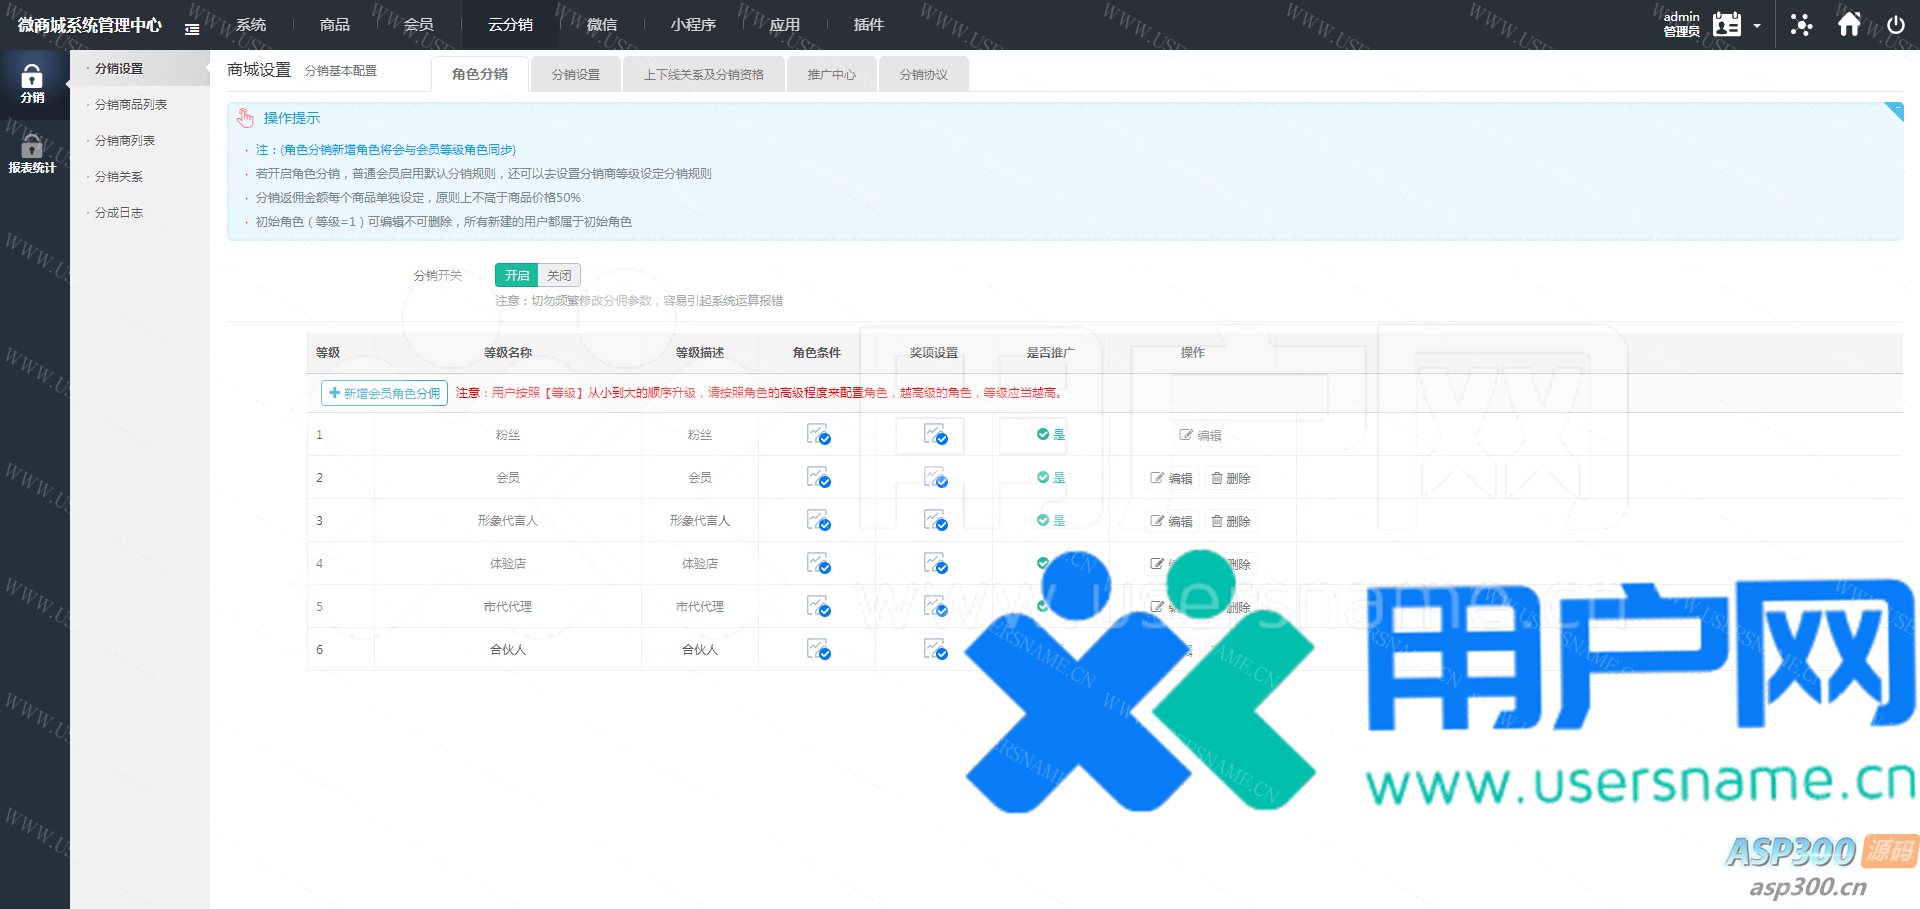Set the 分销开关 to 关闭

click(x=559, y=275)
